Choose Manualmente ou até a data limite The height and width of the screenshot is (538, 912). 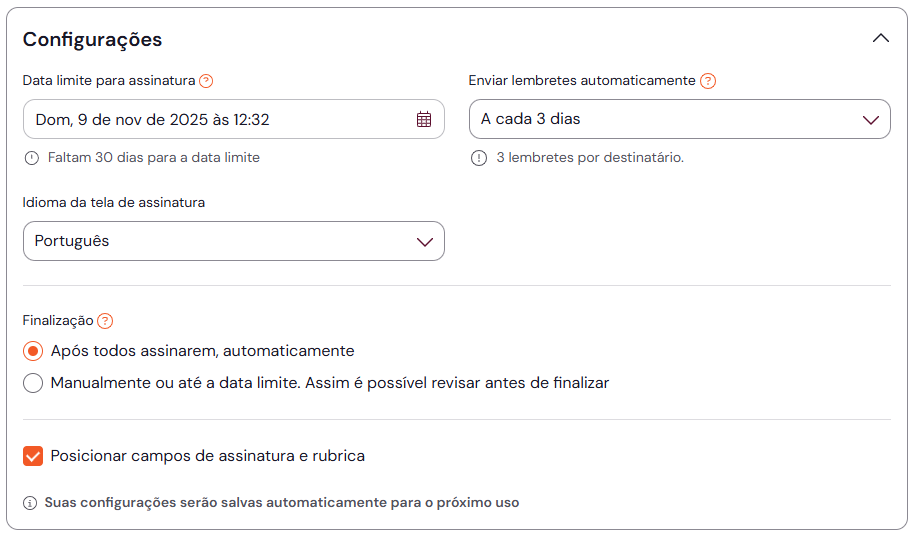coord(33,383)
